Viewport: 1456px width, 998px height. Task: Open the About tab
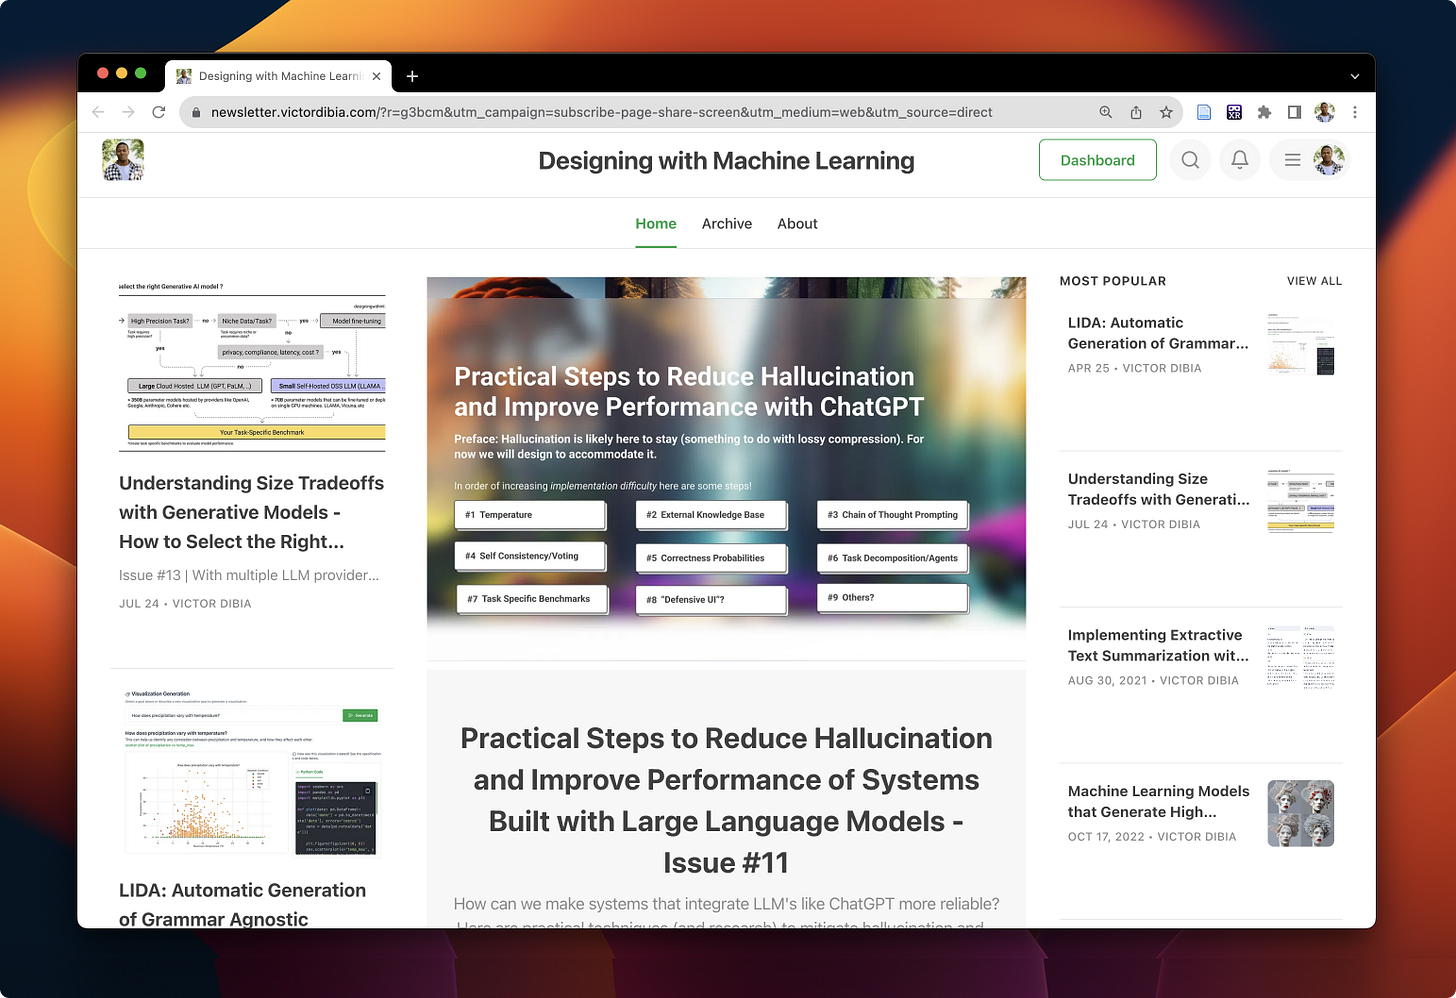pyautogui.click(x=797, y=224)
